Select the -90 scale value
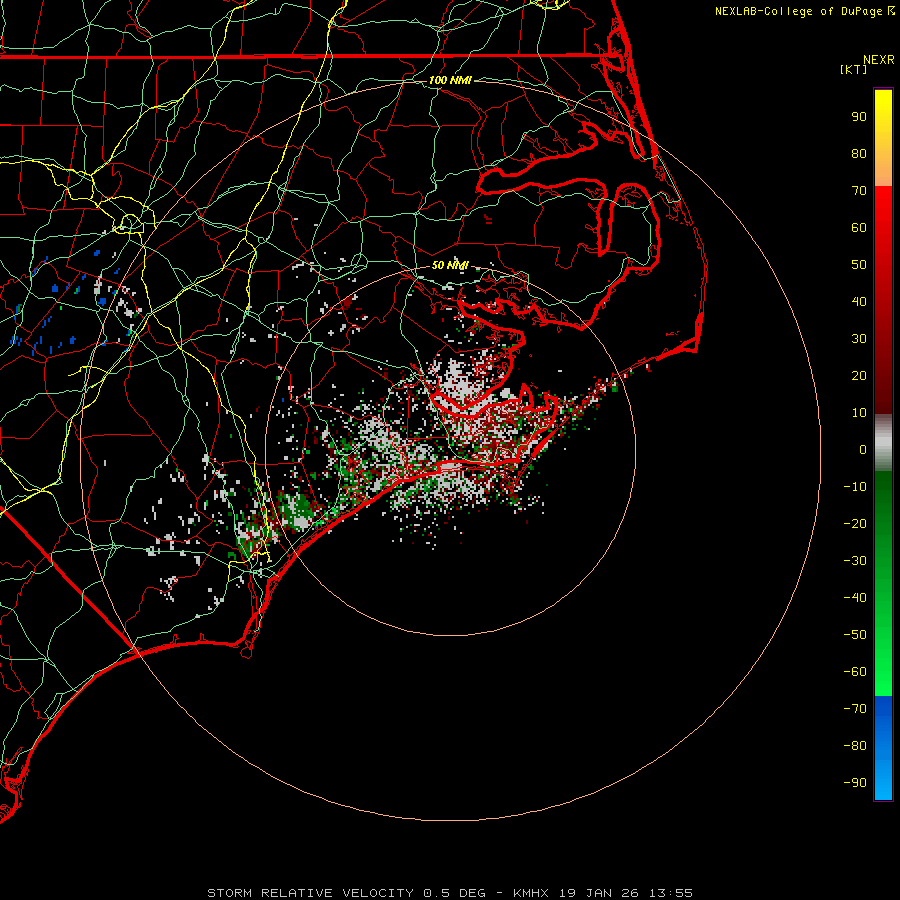900x900 pixels. 855,783
